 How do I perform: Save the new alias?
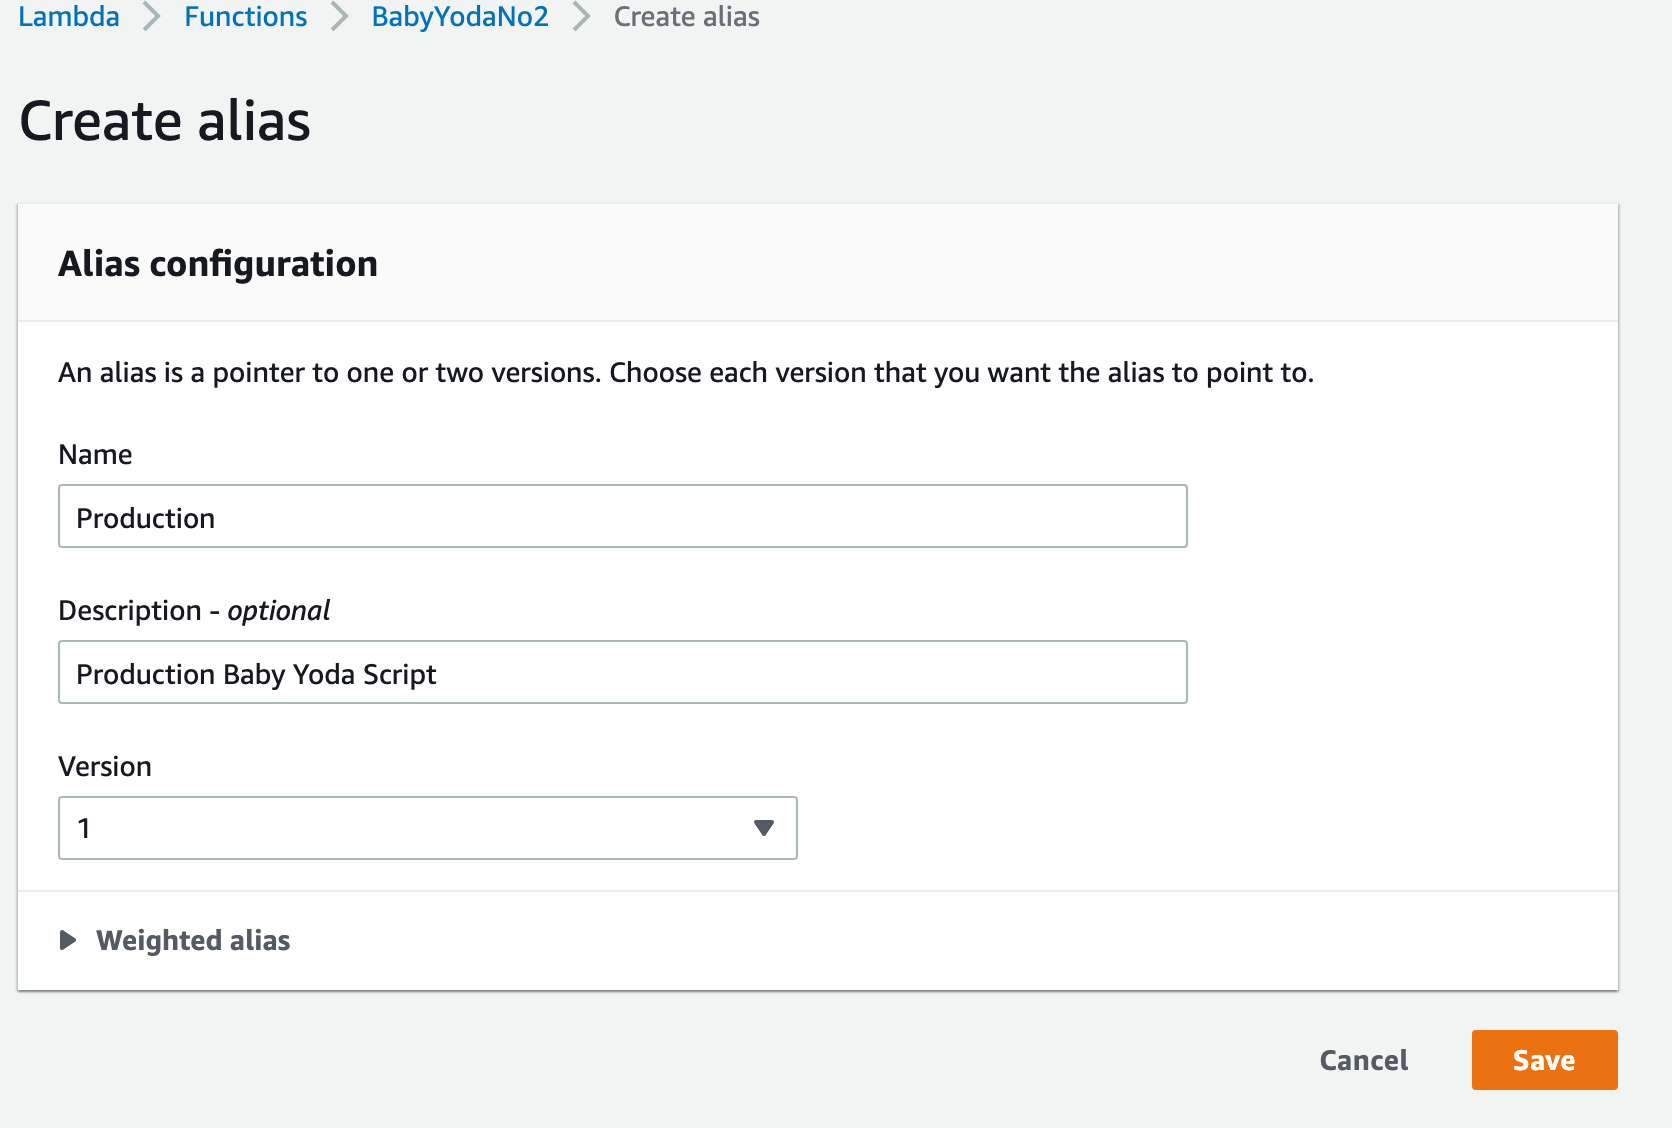(x=1544, y=1060)
